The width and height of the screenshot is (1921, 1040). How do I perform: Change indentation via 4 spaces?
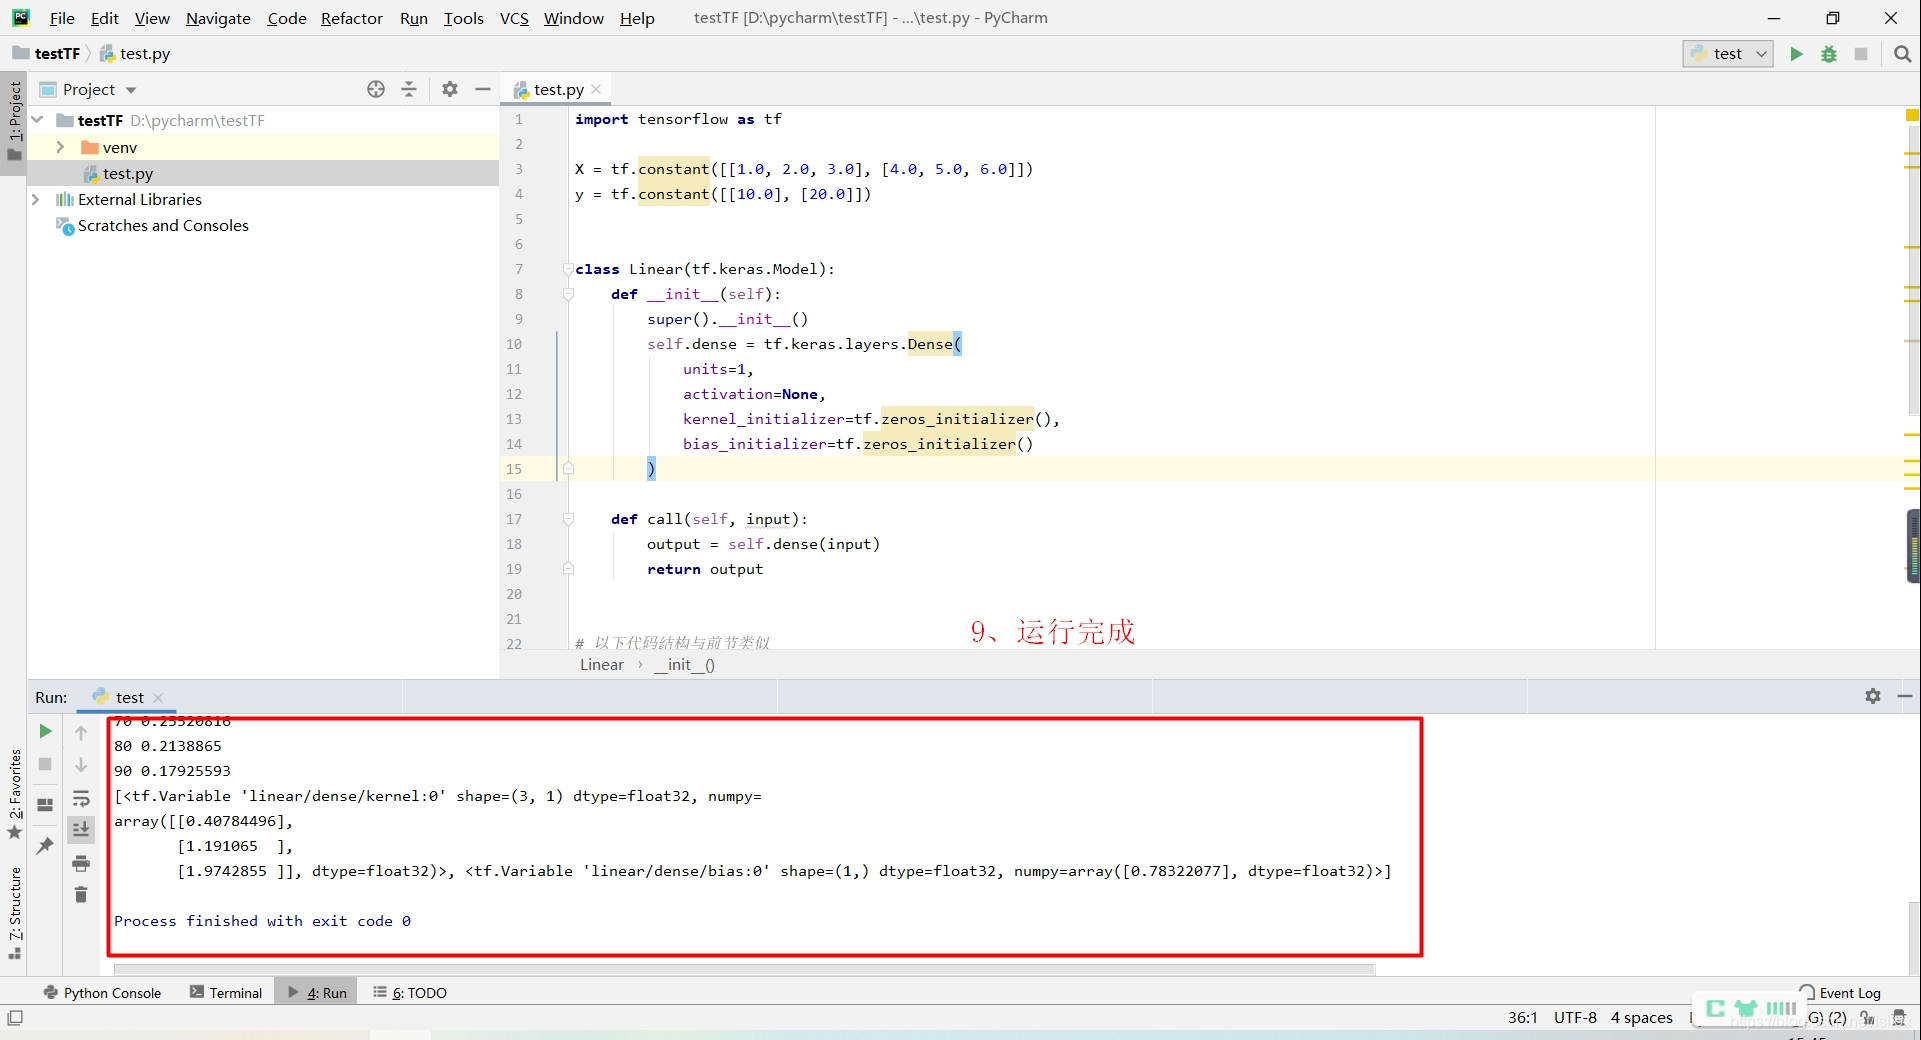coord(1641,1018)
